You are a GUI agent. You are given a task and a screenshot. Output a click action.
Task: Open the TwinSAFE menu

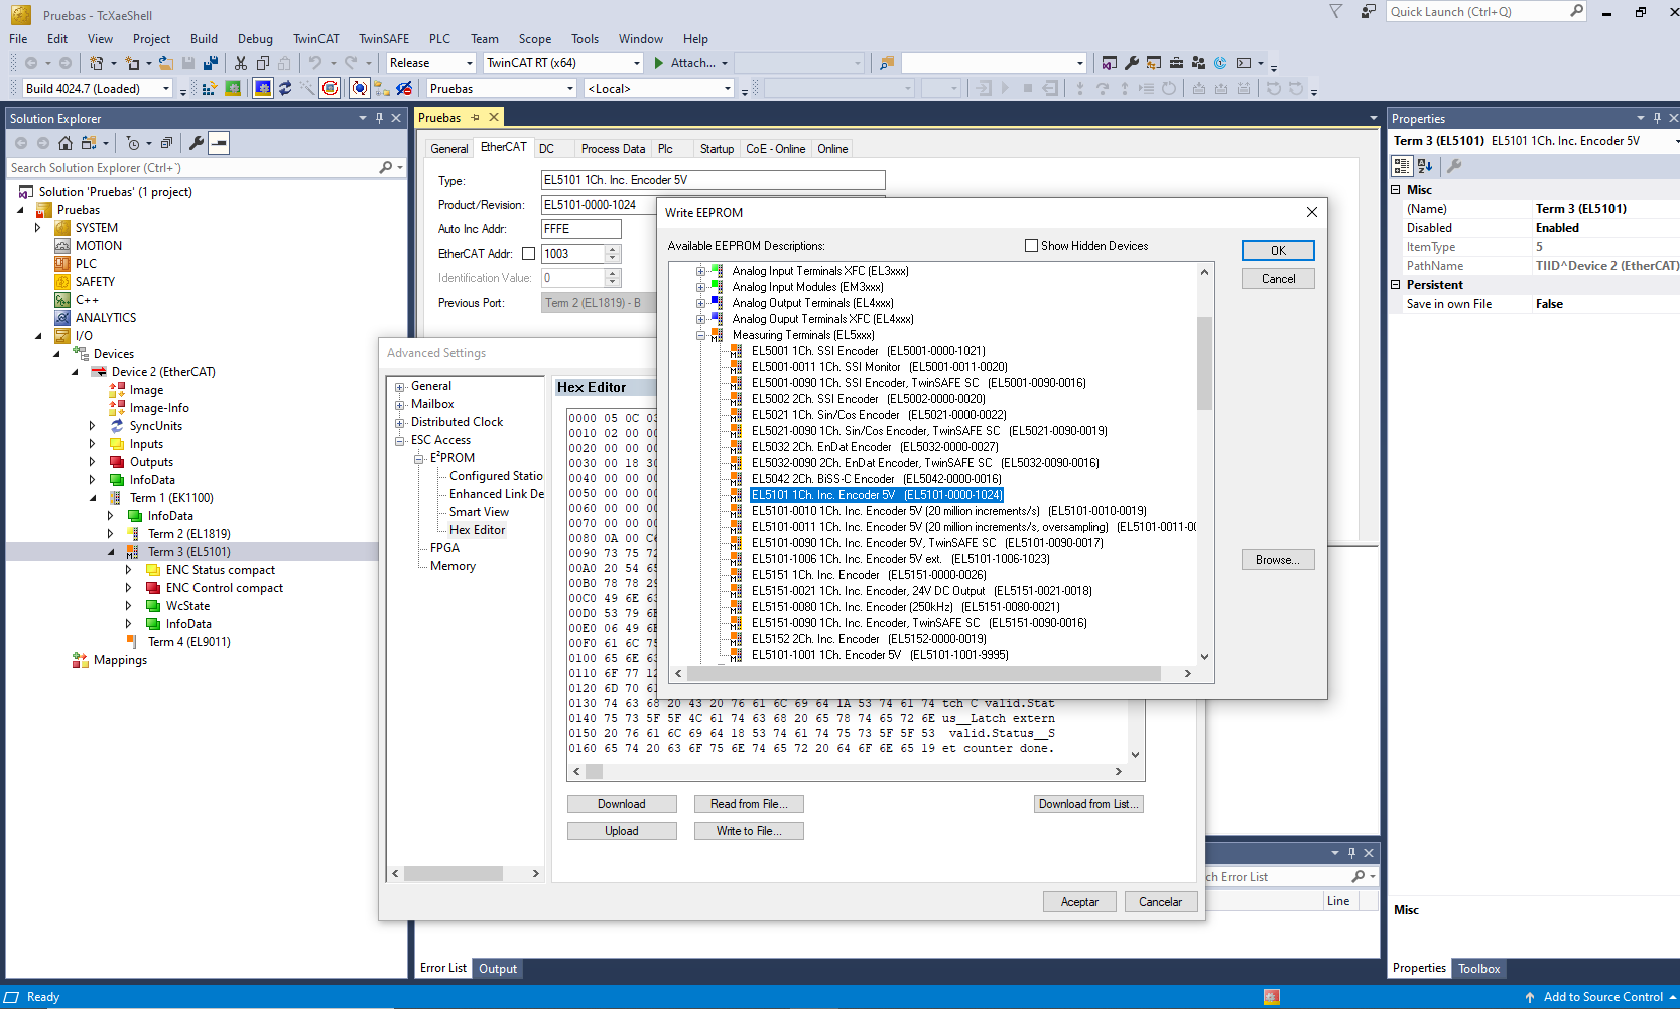pyautogui.click(x=384, y=39)
